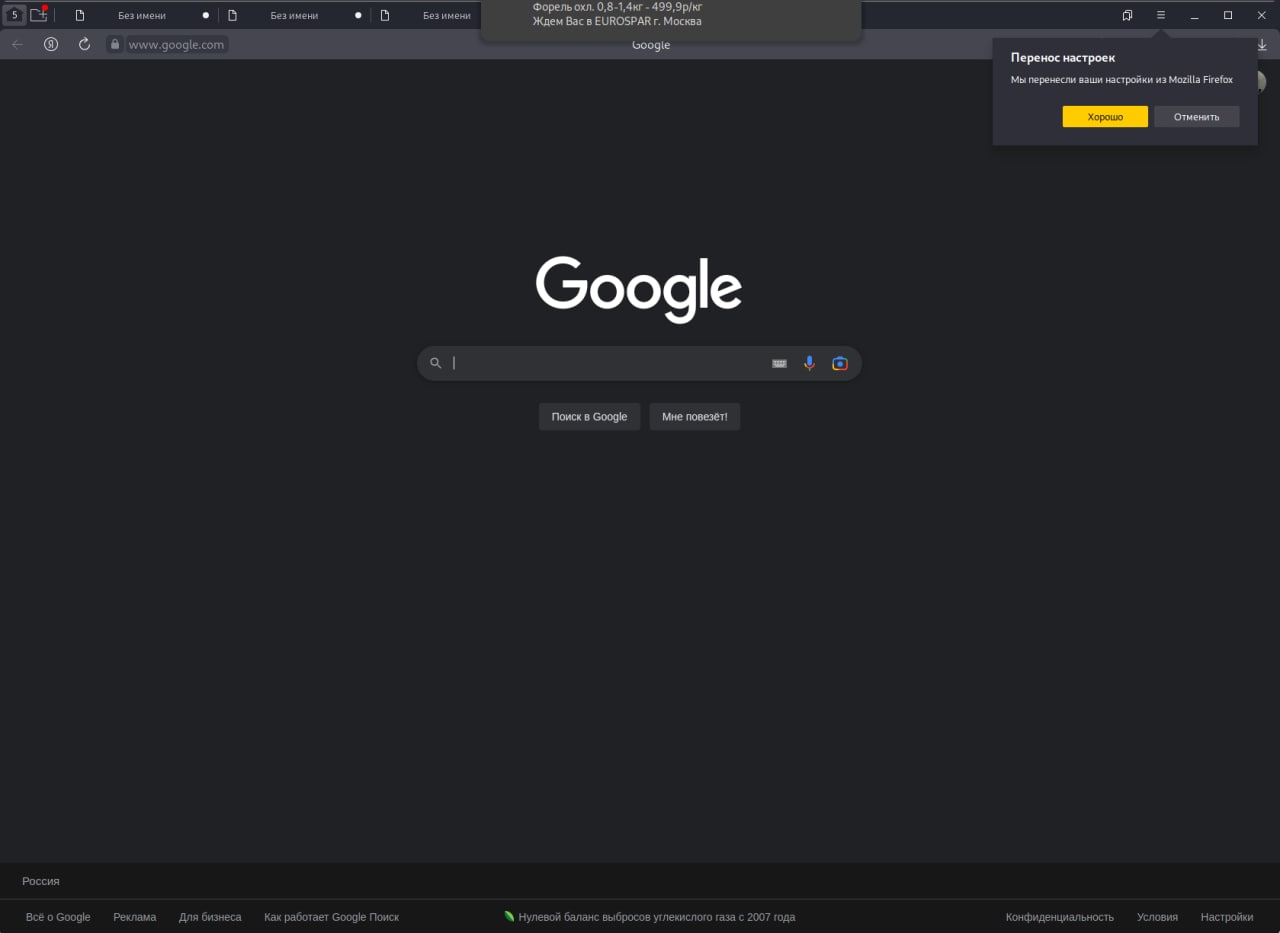Switch to the middle "Без имени" tab
Screen dimensions: 1280x933
click(294, 16)
